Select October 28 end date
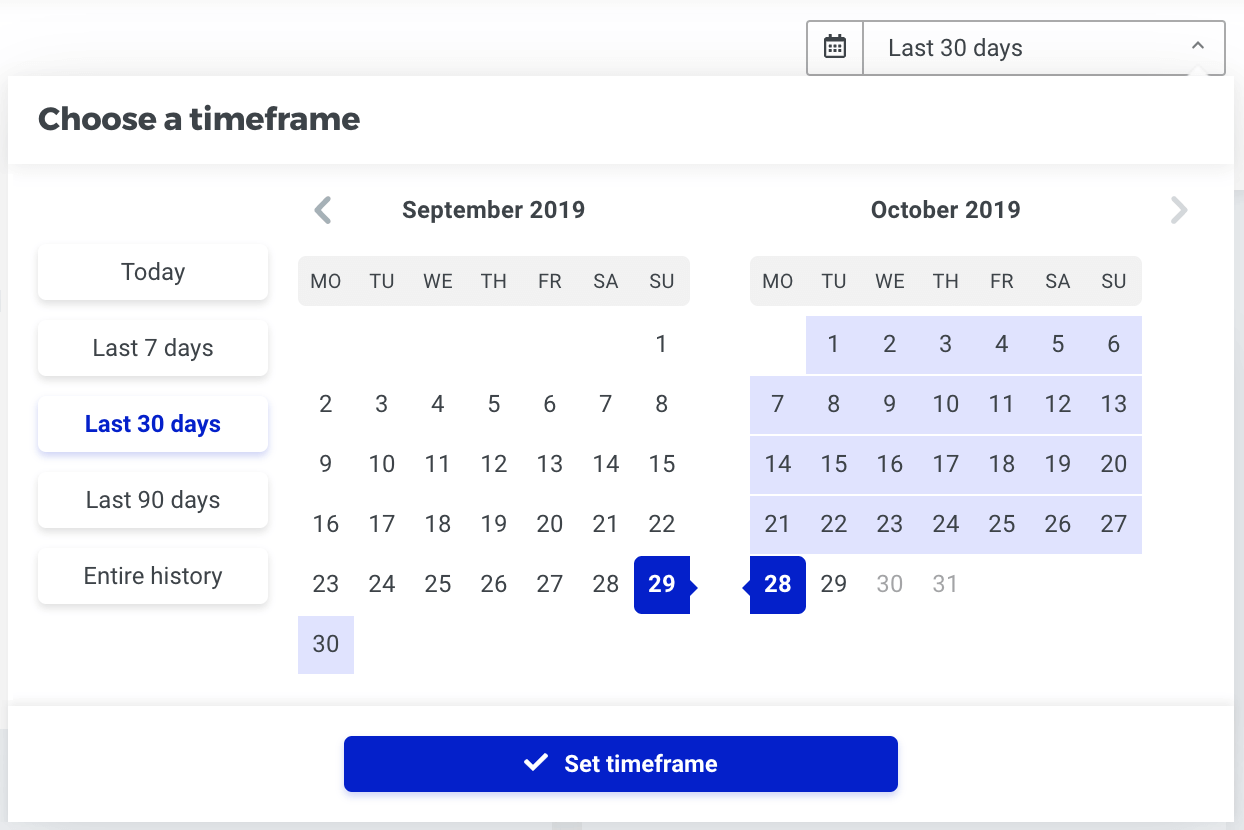Screen dimensions: 1244x830 point(778,584)
